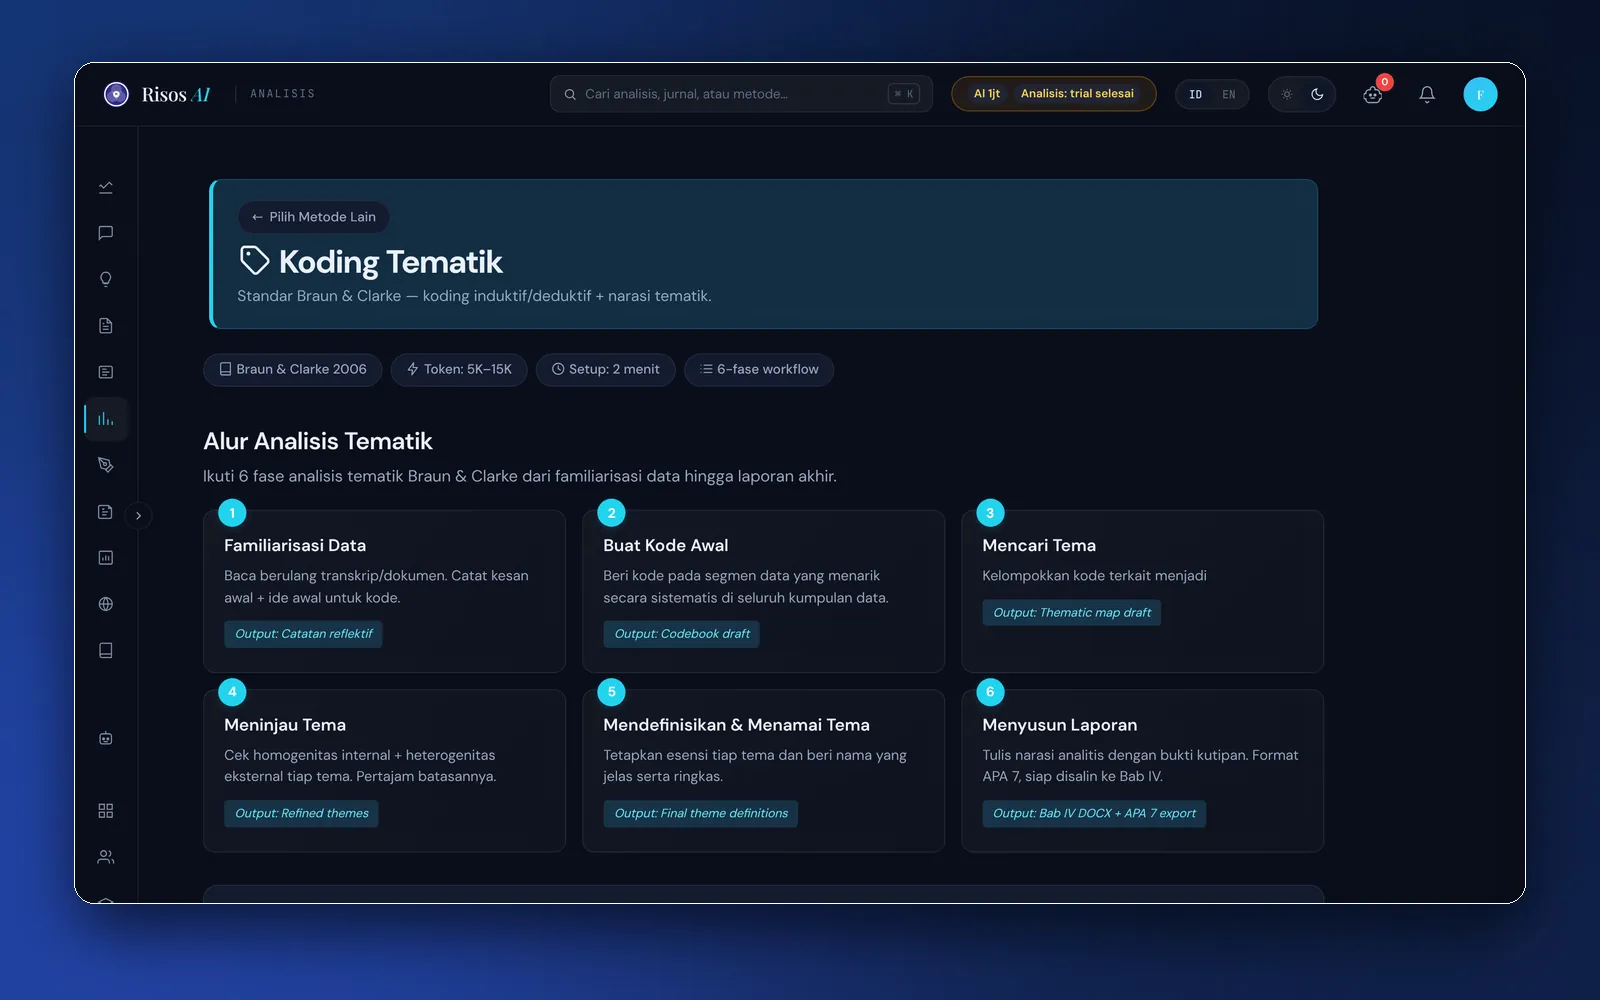This screenshot has width=1600, height=1000.
Task: Click 'Output: Thematic map draft' tag
Action: click(1071, 613)
